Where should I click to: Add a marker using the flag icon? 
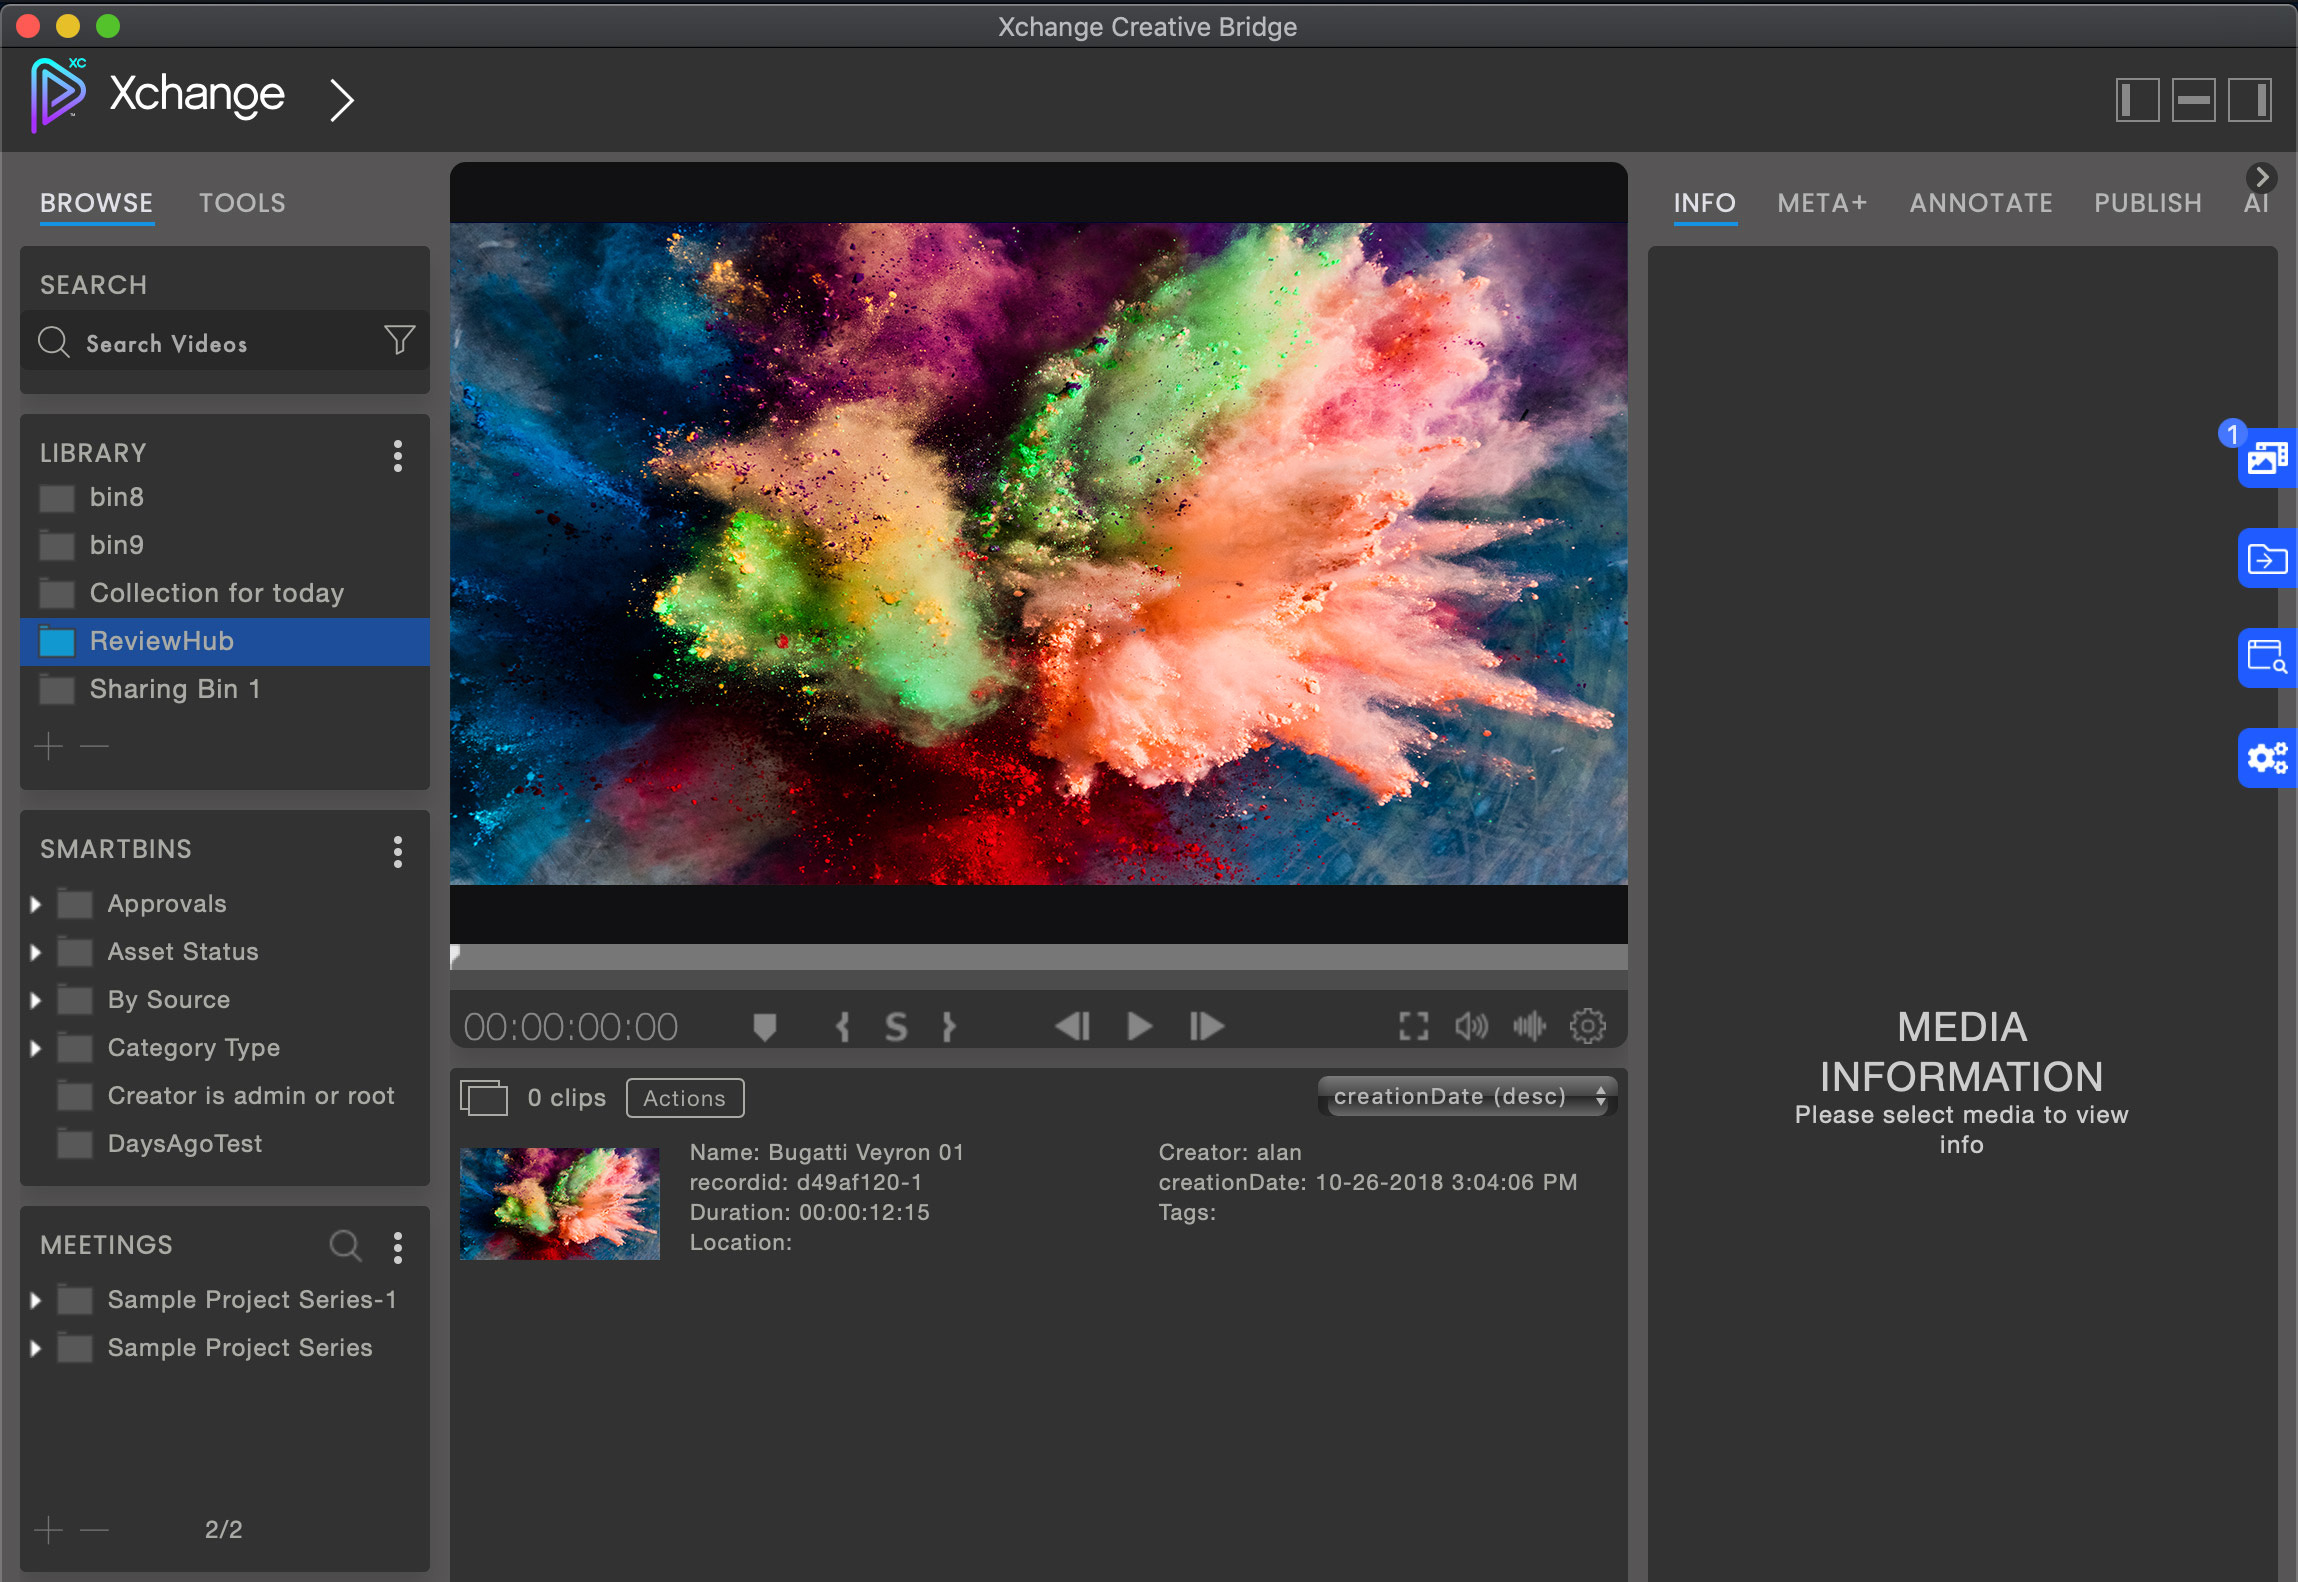pyautogui.click(x=764, y=1025)
